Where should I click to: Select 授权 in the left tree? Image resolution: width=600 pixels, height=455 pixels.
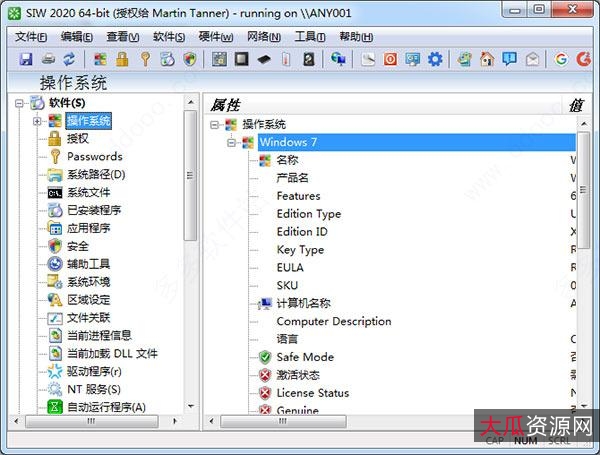click(78, 139)
